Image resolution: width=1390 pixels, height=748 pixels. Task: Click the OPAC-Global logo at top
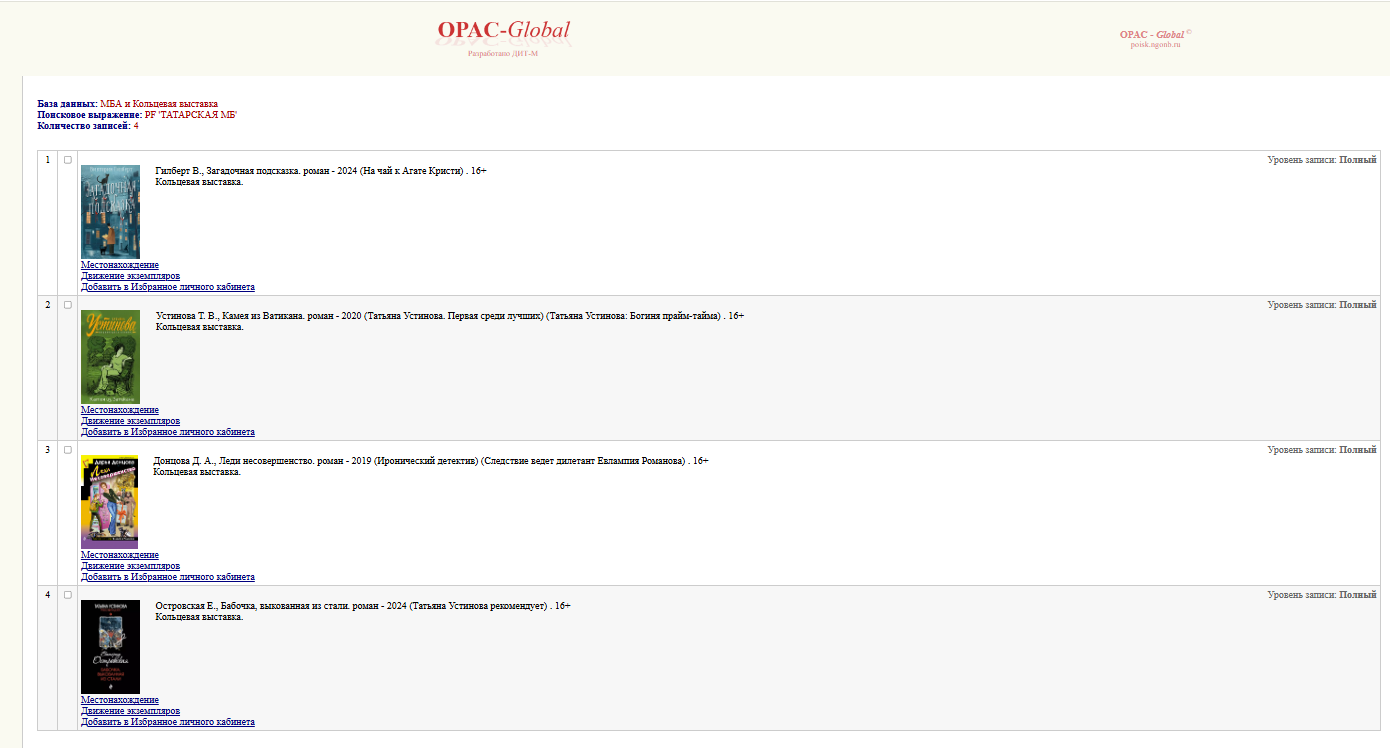504,32
